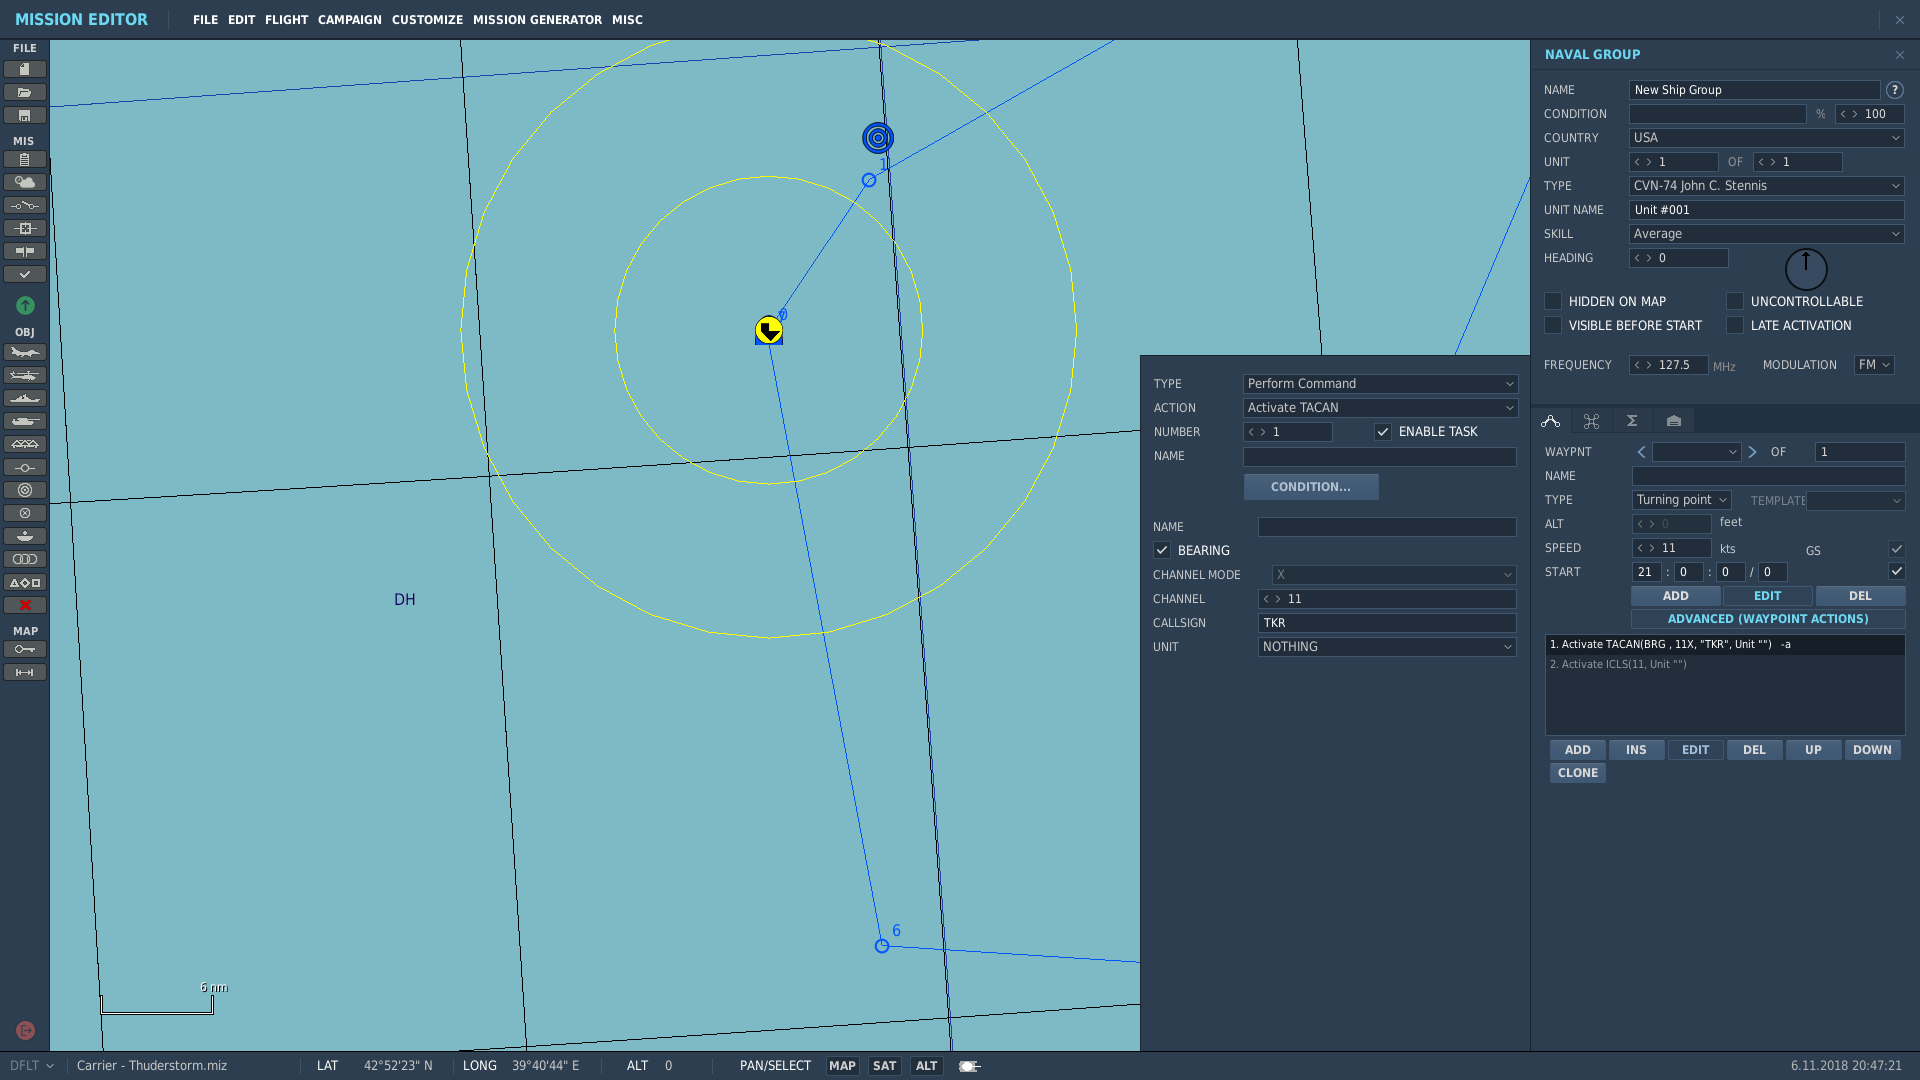Click the CLONE button
Screen dimensions: 1920x1080
pos(1578,773)
